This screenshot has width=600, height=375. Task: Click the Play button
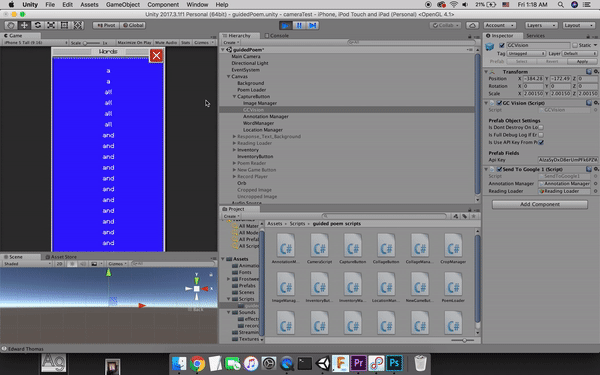(x=285, y=25)
